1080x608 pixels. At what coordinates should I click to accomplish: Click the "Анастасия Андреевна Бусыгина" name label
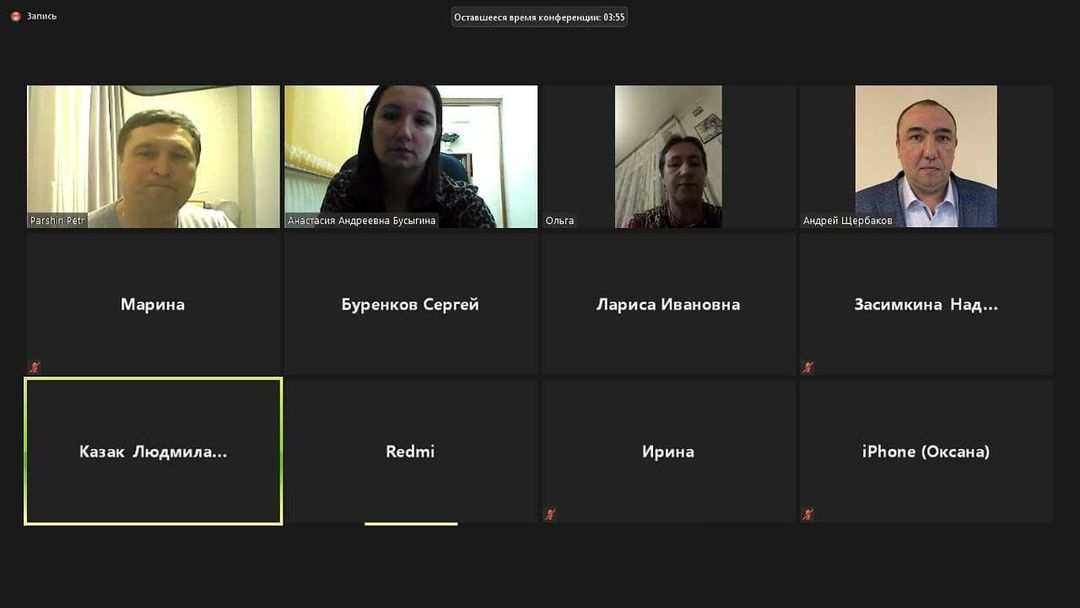coord(362,220)
